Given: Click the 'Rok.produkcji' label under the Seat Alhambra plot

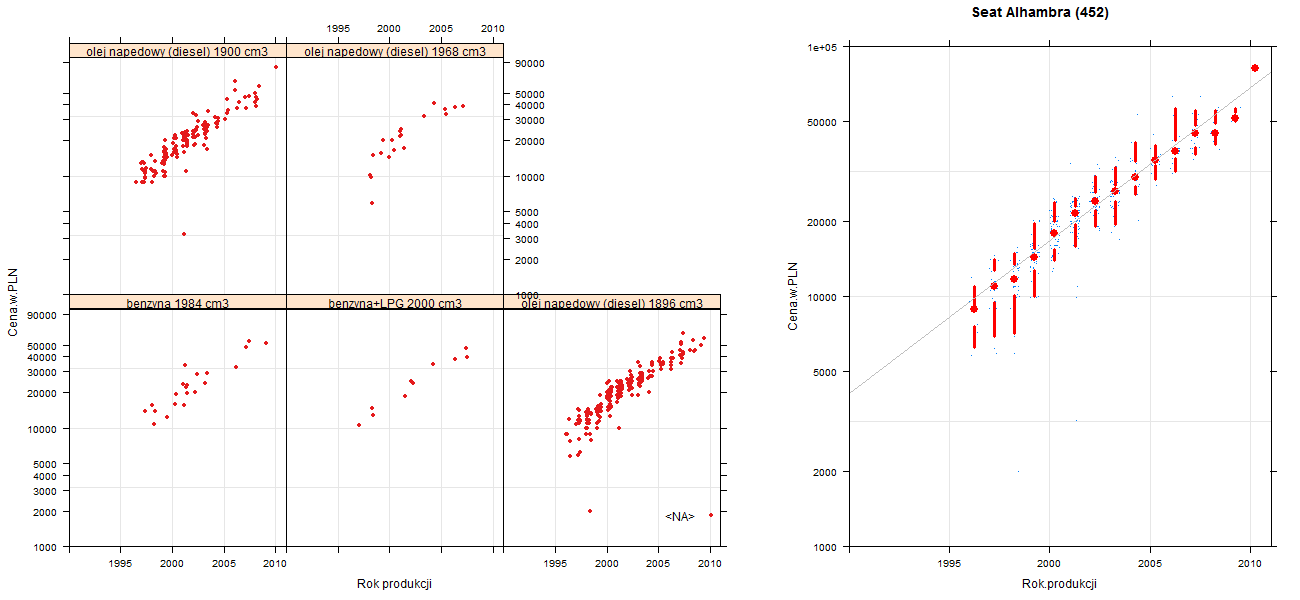Looking at the screenshot, I should click(1059, 584).
